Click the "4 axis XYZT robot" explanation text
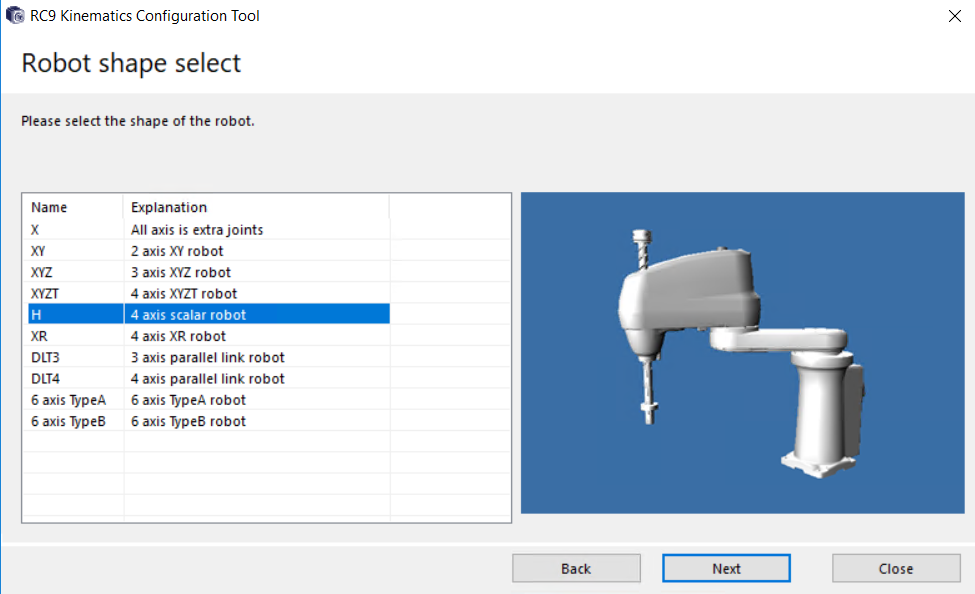The height and width of the screenshot is (594, 975). pos(184,293)
